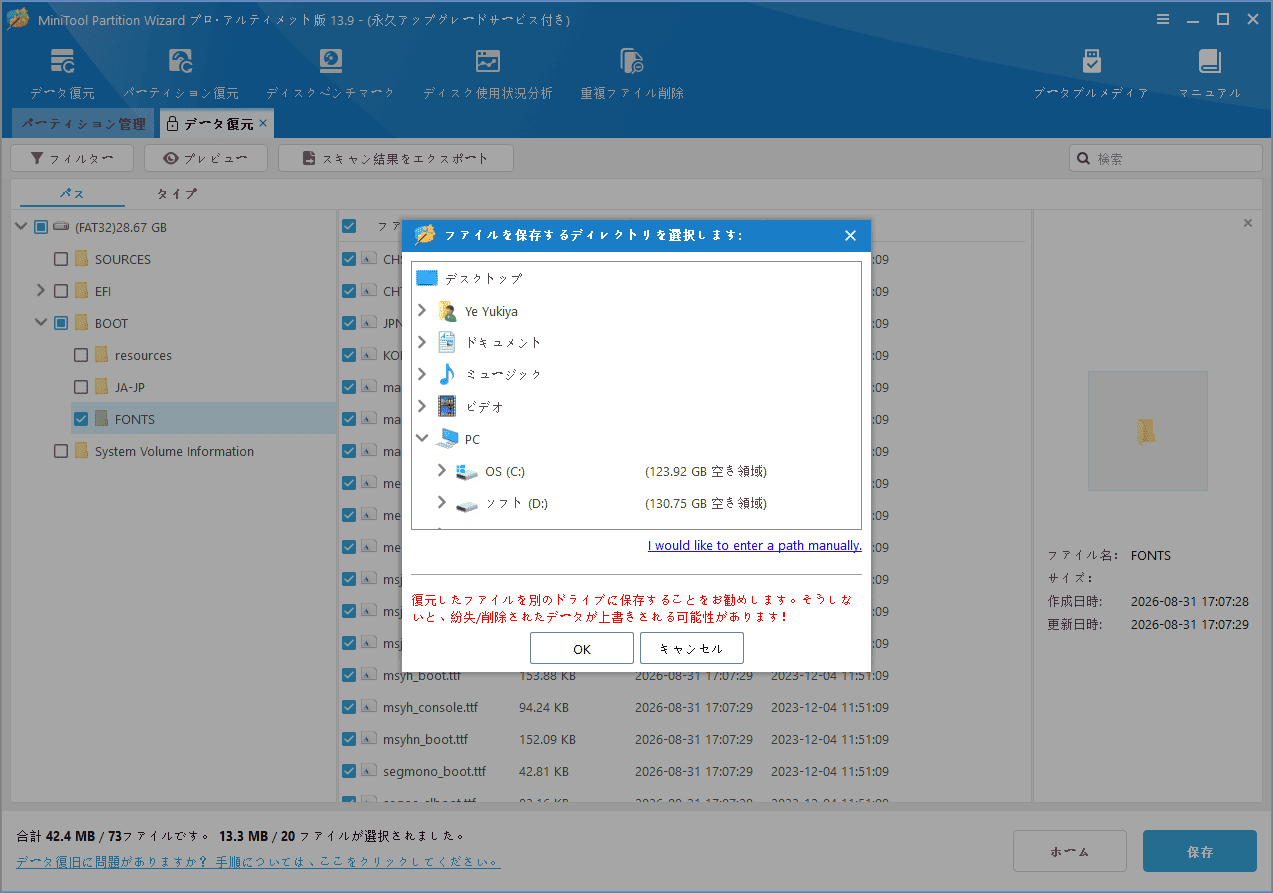The height and width of the screenshot is (893, 1273).
Task: Check the SOURCES folder checkbox
Action: click(61, 259)
